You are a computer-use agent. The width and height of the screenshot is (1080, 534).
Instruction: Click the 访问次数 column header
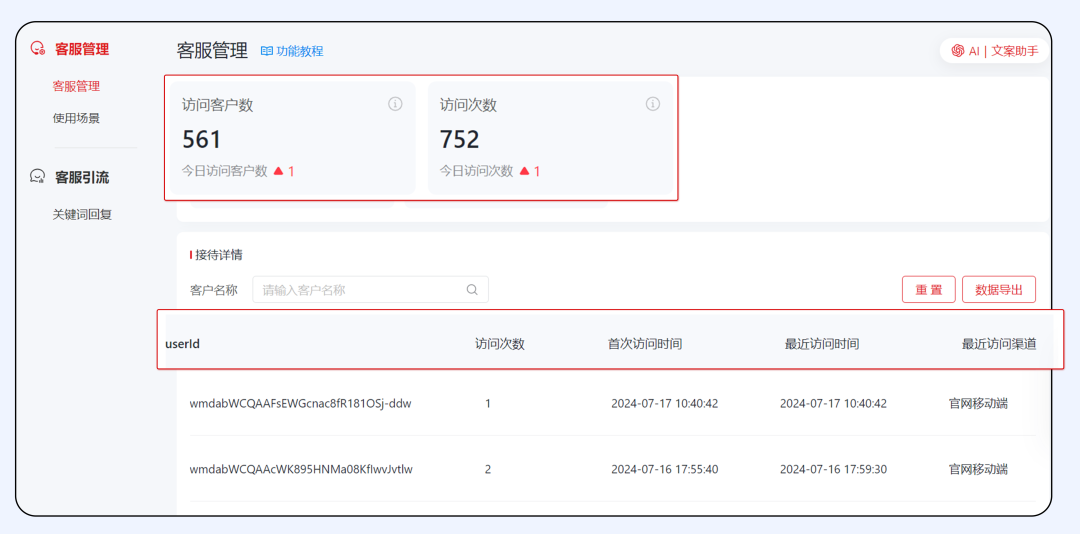[x=500, y=343]
